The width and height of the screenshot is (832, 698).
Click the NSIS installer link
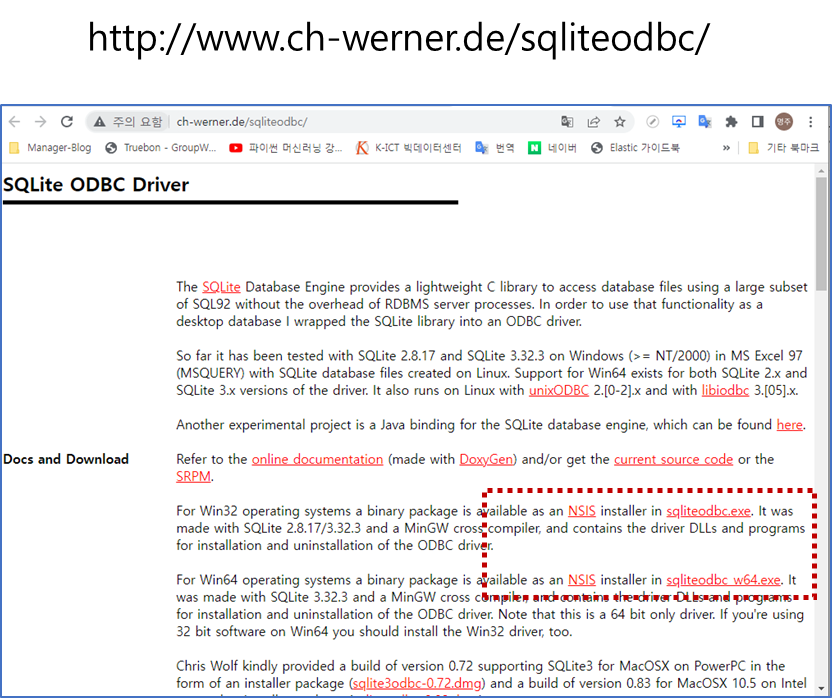click(x=581, y=510)
